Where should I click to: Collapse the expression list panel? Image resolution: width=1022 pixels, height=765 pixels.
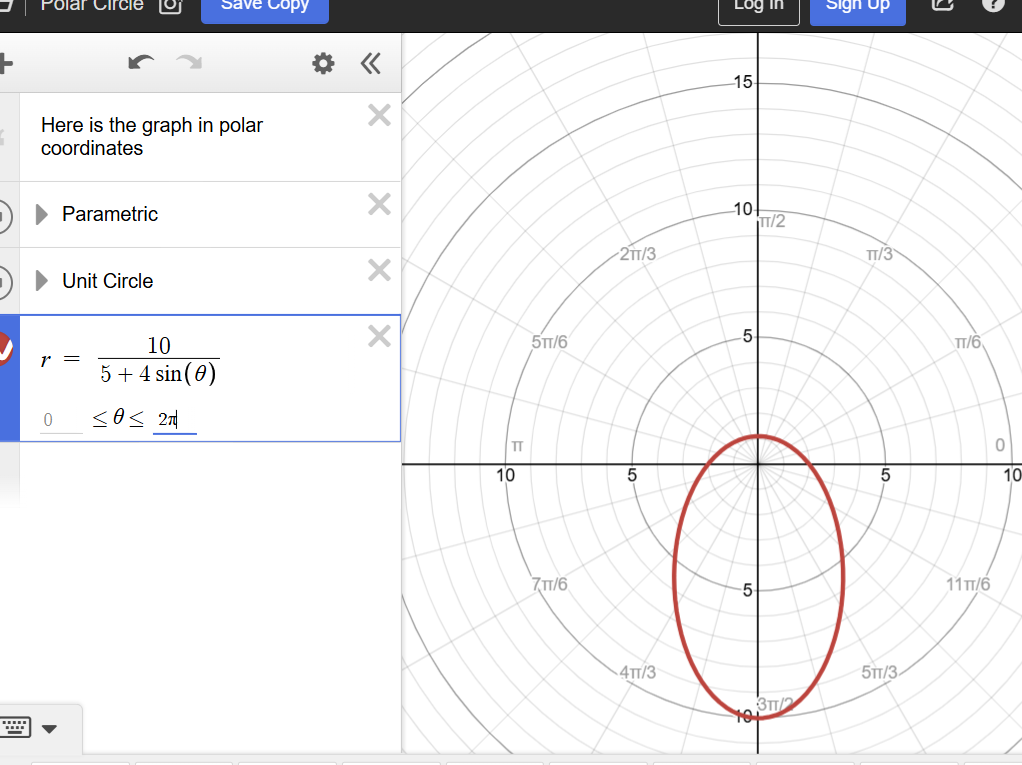point(371,64)
